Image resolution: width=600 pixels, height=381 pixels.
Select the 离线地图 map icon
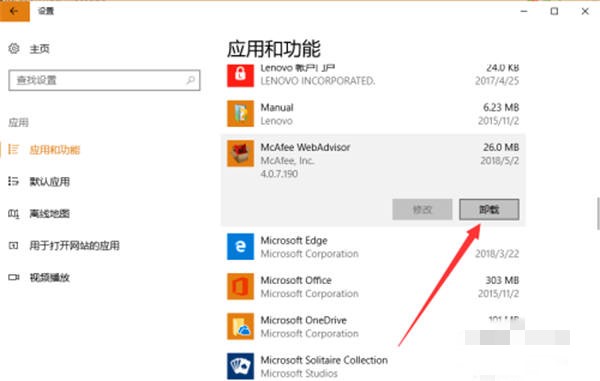[x=13, y=213]
